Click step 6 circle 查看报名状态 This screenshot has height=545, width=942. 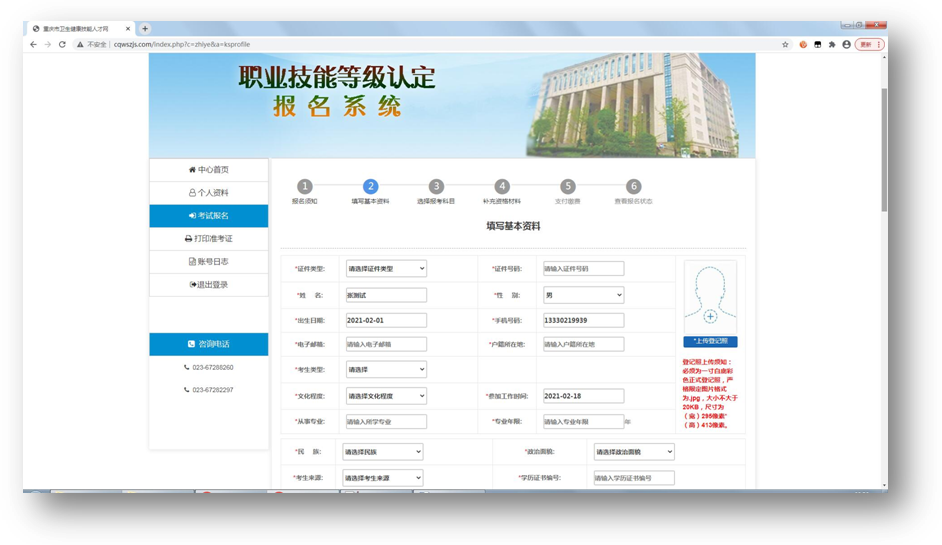coord(633,187)
